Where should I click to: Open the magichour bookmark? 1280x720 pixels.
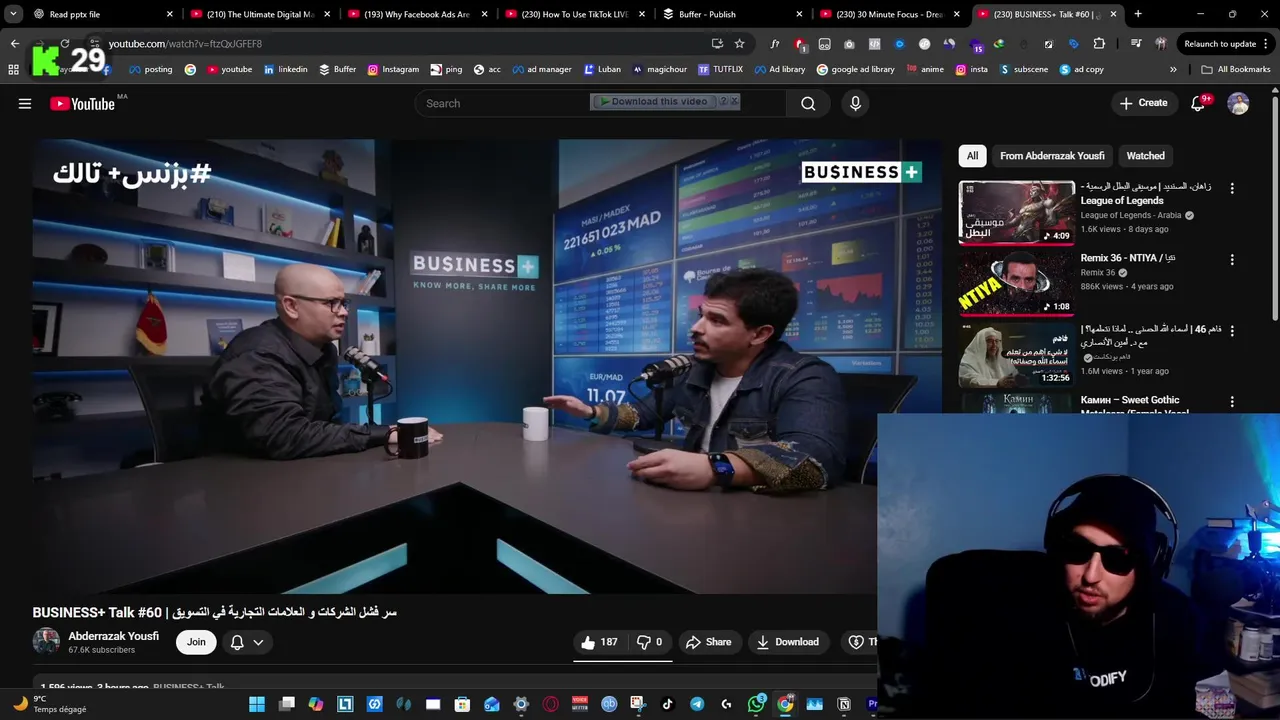[x=659, y=69]
